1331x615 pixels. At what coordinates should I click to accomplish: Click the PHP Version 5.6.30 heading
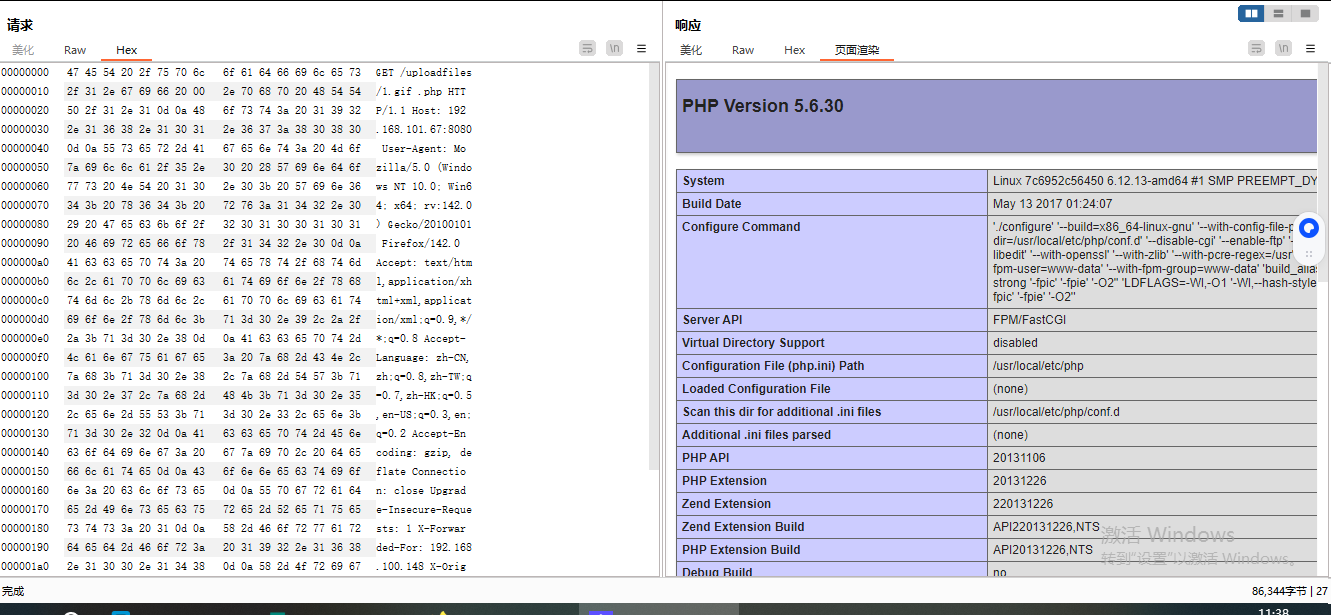(x=762, y=106)
